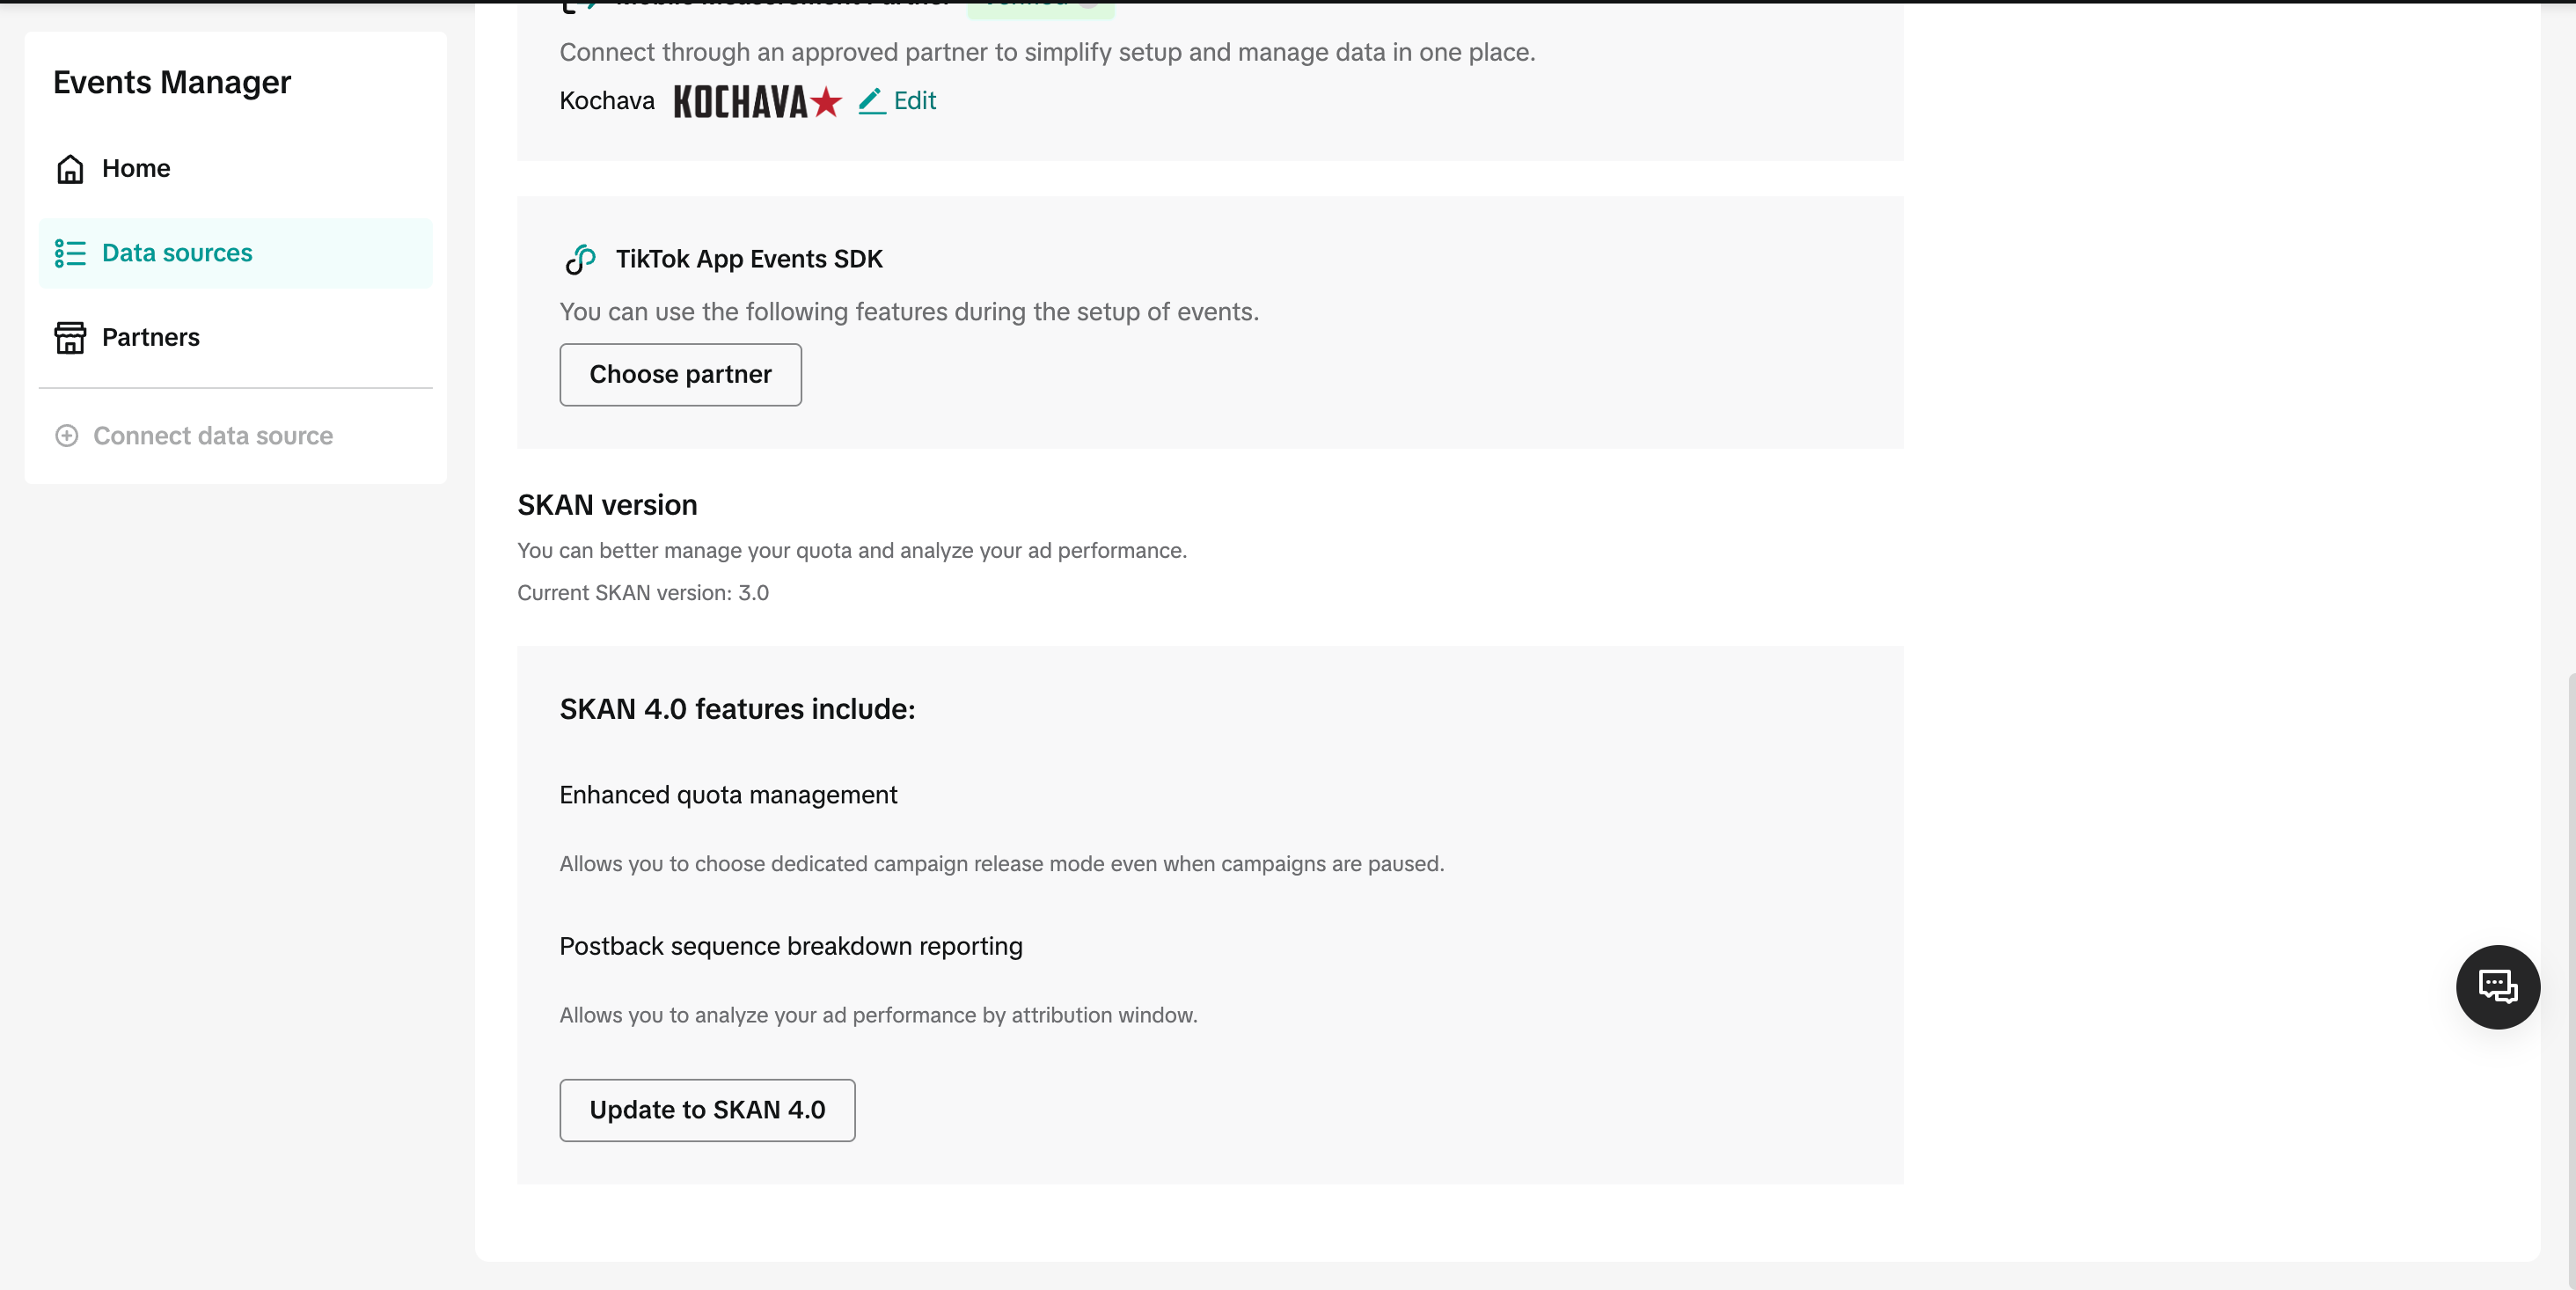The width and height of the screenshot is (2576, 1290).
Task: Click Current SKAN version: 3.0 text
Action: (x=643, y=593)
